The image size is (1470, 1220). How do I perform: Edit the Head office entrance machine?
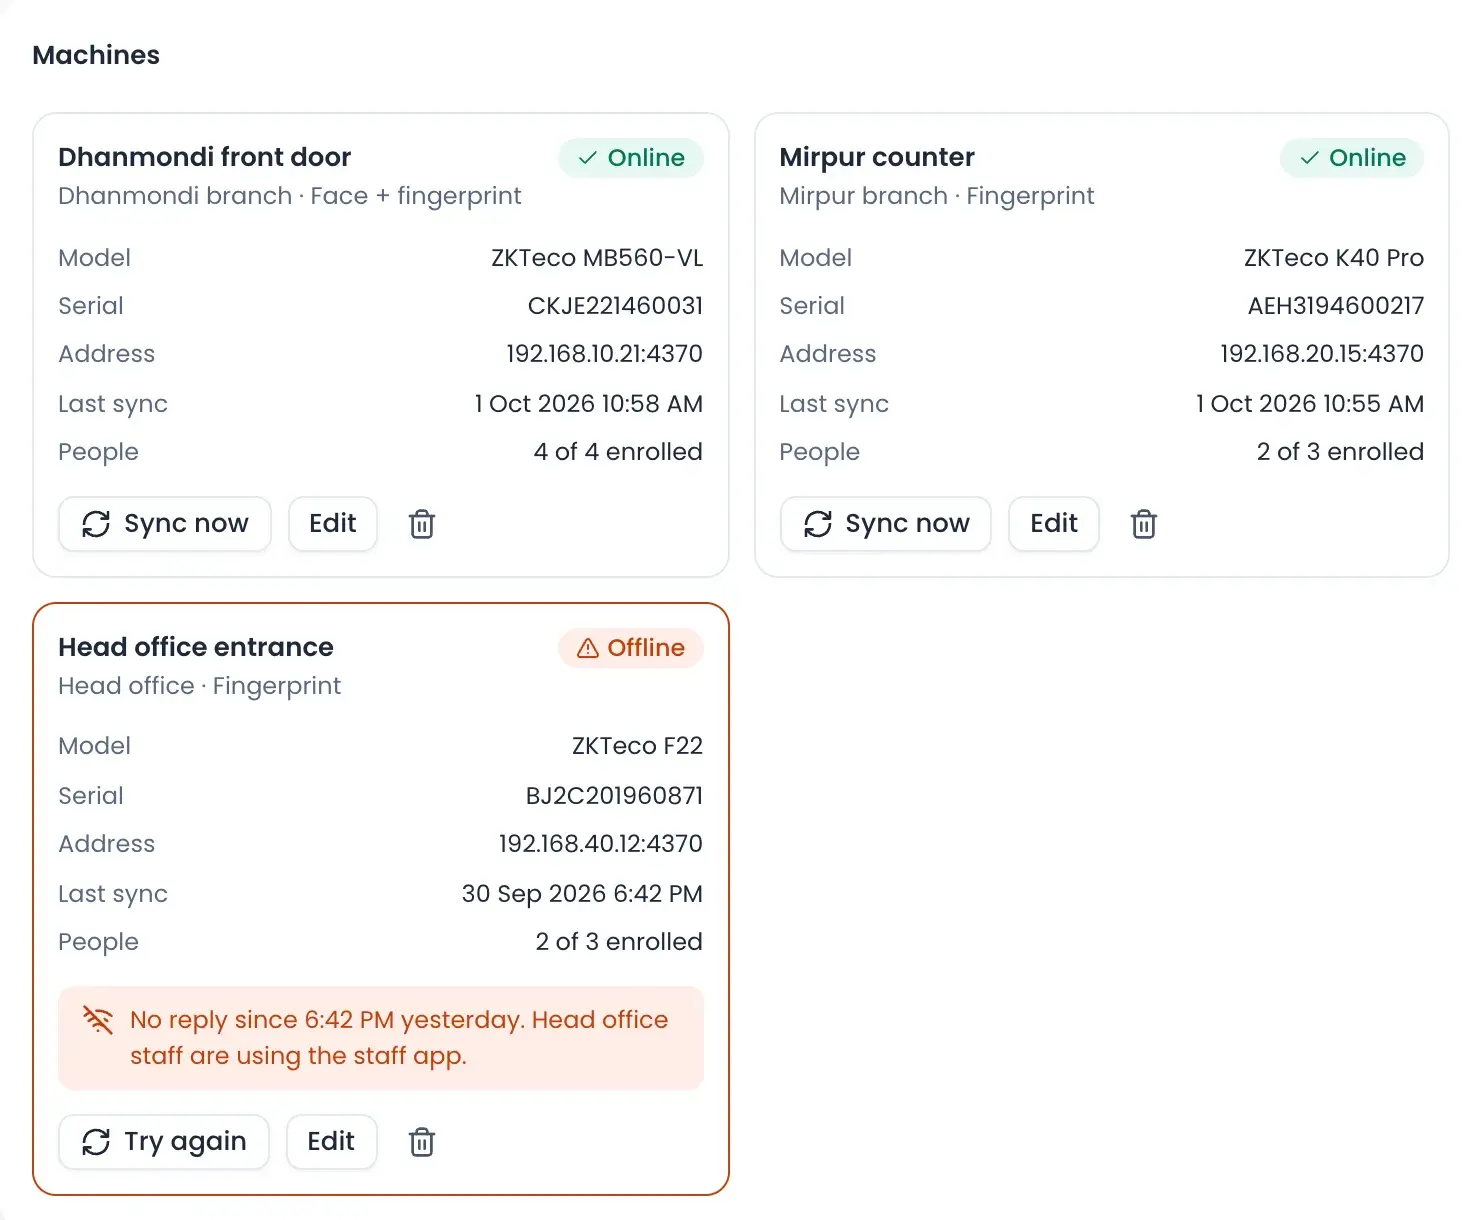(331, 1142)
